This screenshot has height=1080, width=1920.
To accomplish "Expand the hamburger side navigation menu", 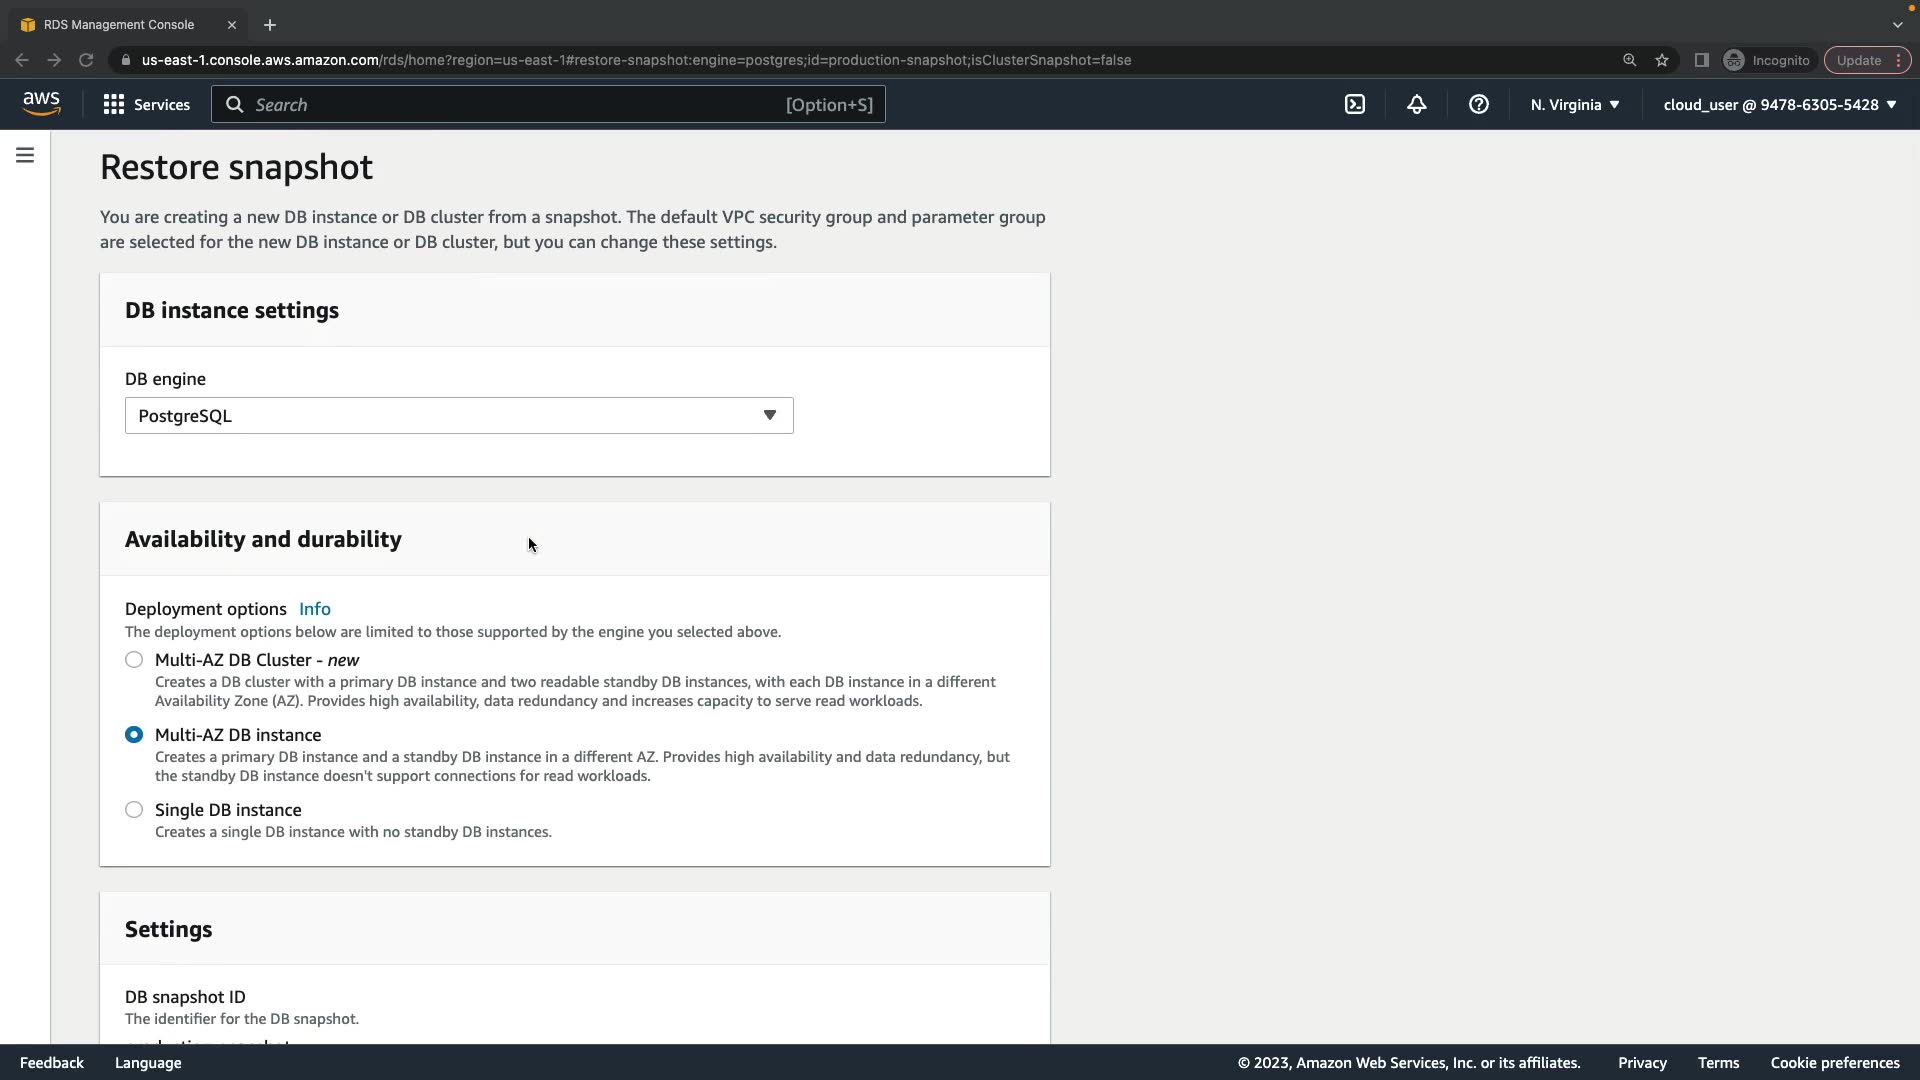I will point(25,155).
